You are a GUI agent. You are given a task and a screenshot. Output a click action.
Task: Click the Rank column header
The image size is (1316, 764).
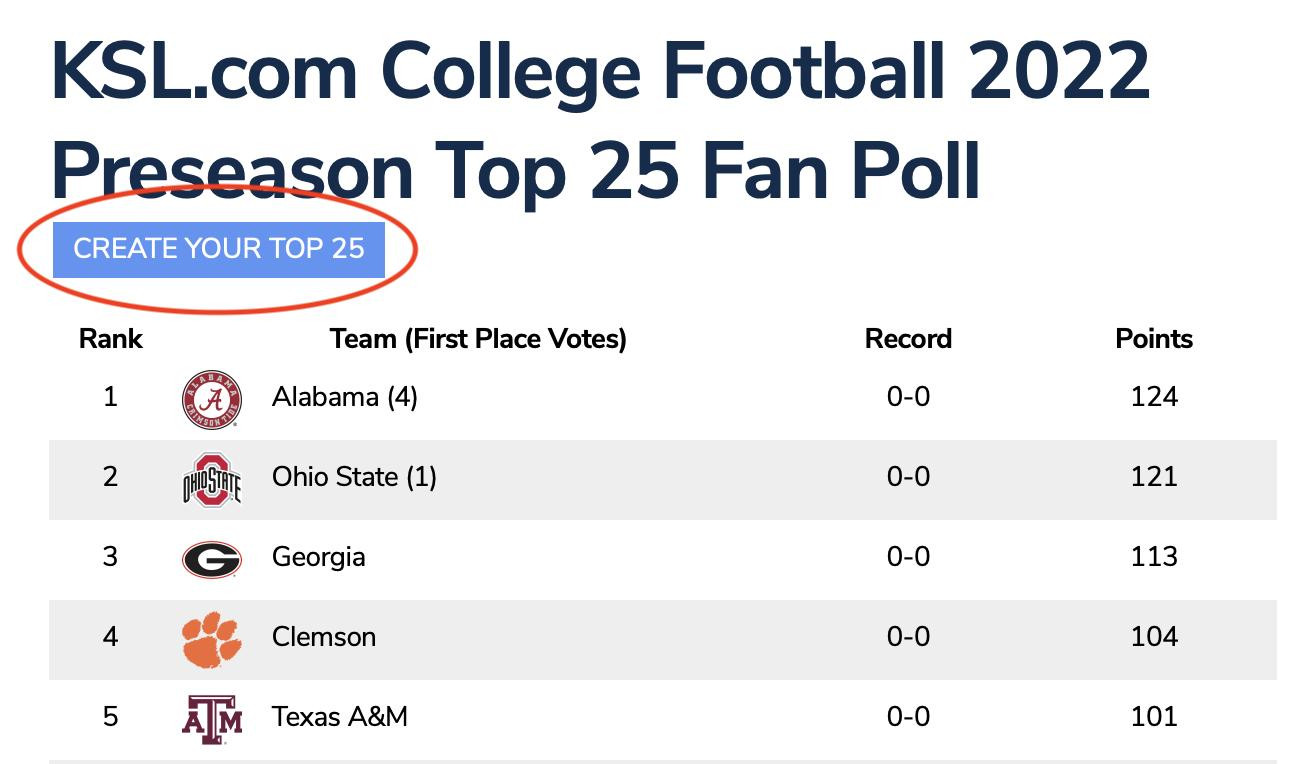coord(110,339)
